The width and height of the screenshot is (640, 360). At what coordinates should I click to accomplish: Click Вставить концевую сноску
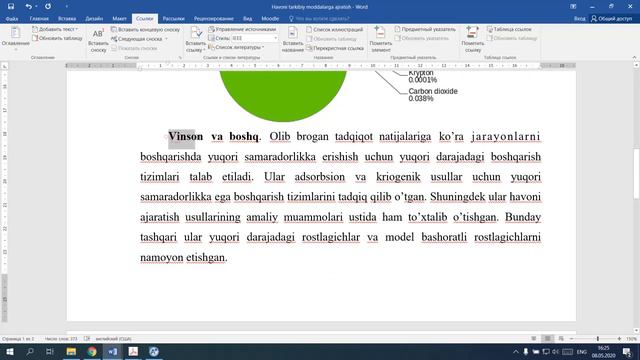(x=145, y=29)
